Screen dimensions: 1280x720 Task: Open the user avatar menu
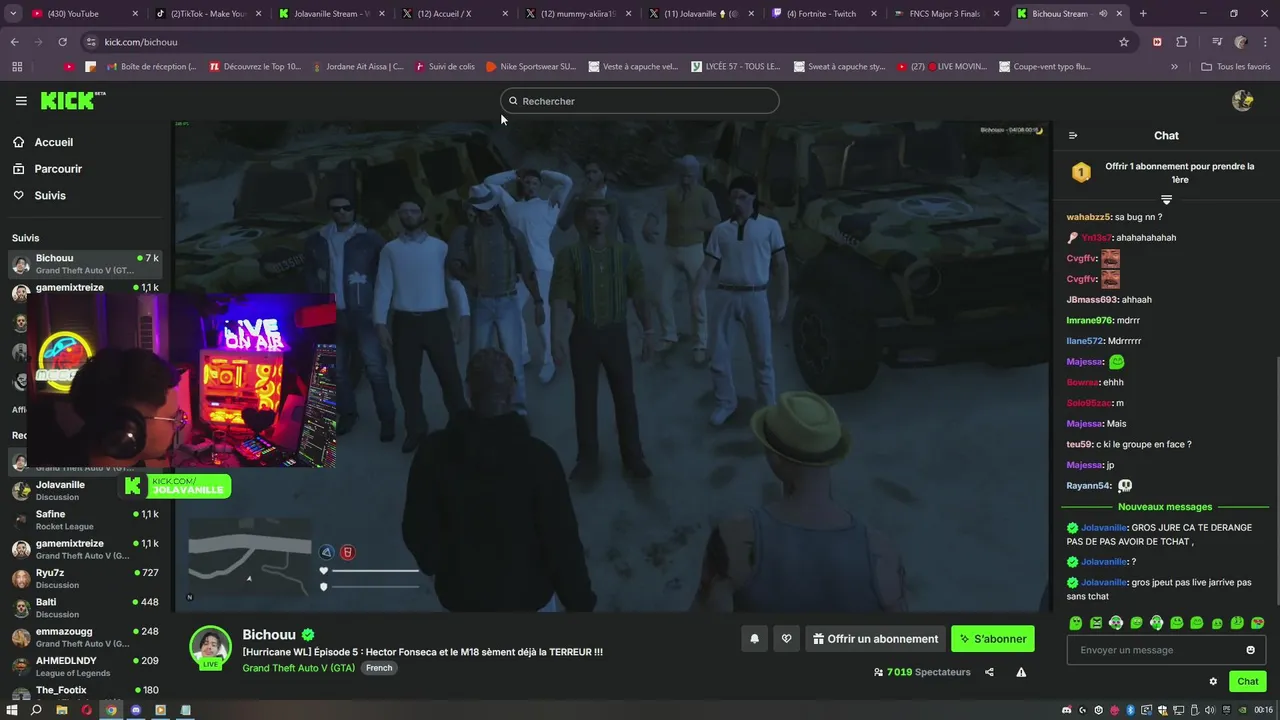tap(1243, 101)
